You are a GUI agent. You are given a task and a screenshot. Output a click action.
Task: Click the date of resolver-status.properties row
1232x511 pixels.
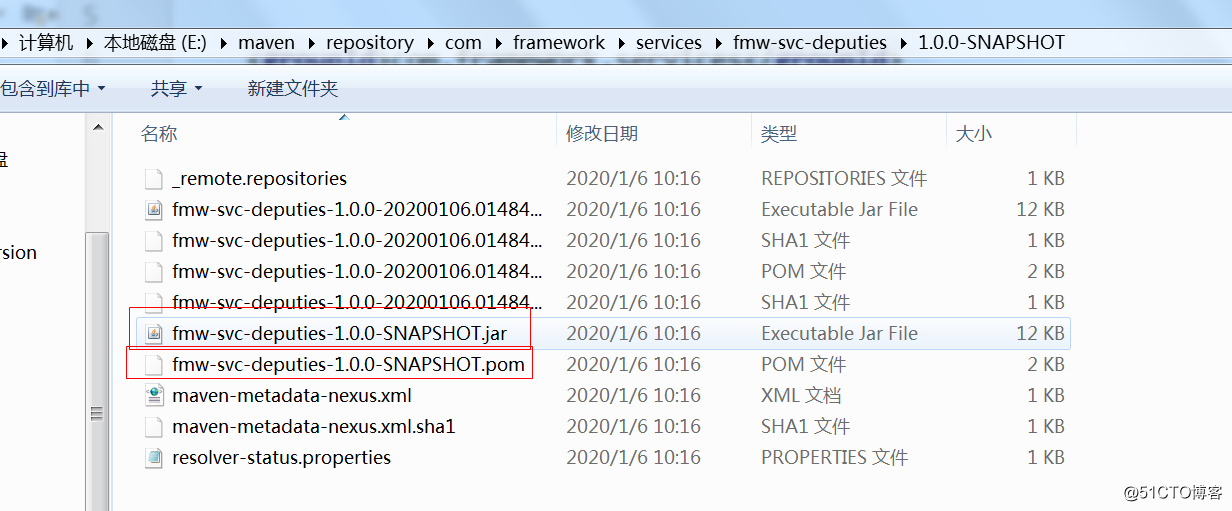click(x=633, y=458)
